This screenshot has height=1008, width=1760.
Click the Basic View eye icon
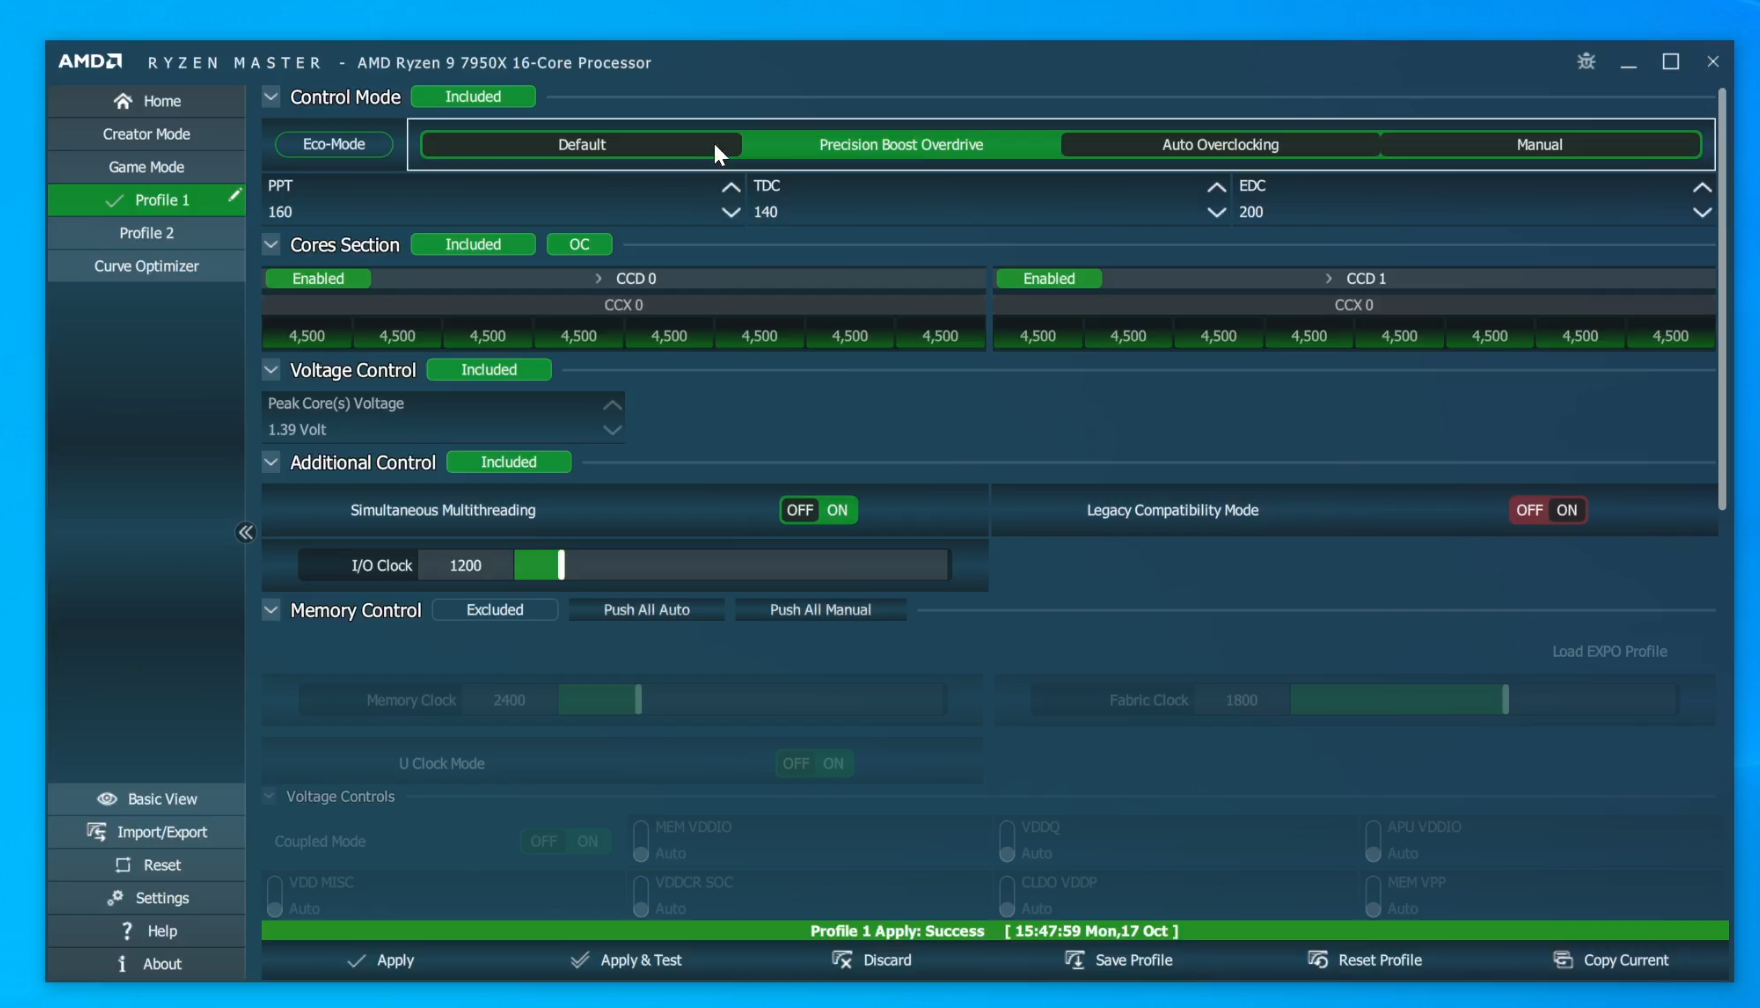107,799
